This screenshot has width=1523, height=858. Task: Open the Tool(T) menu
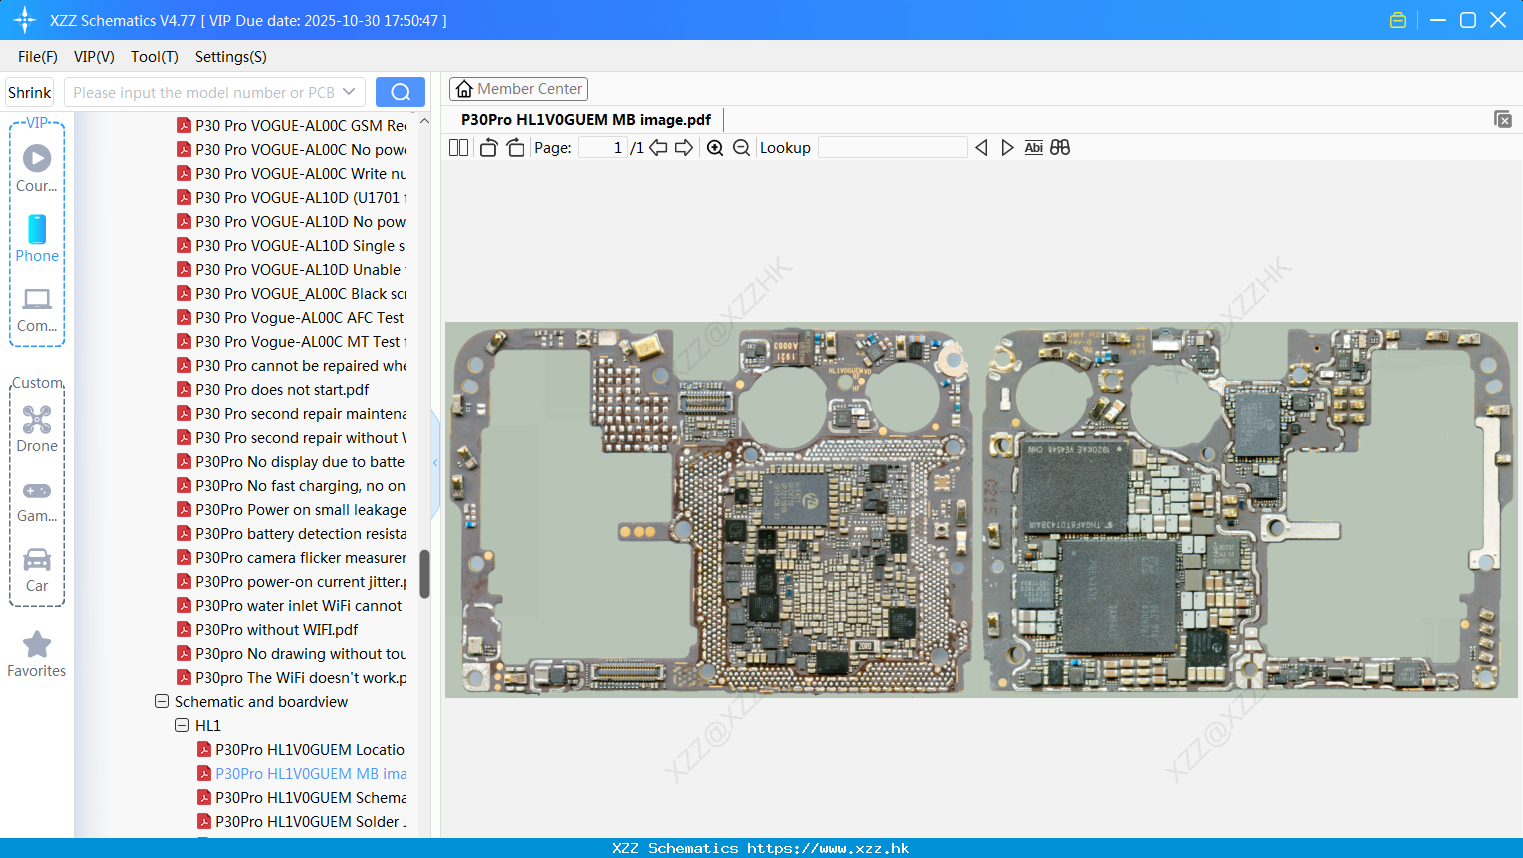point(155,57)
